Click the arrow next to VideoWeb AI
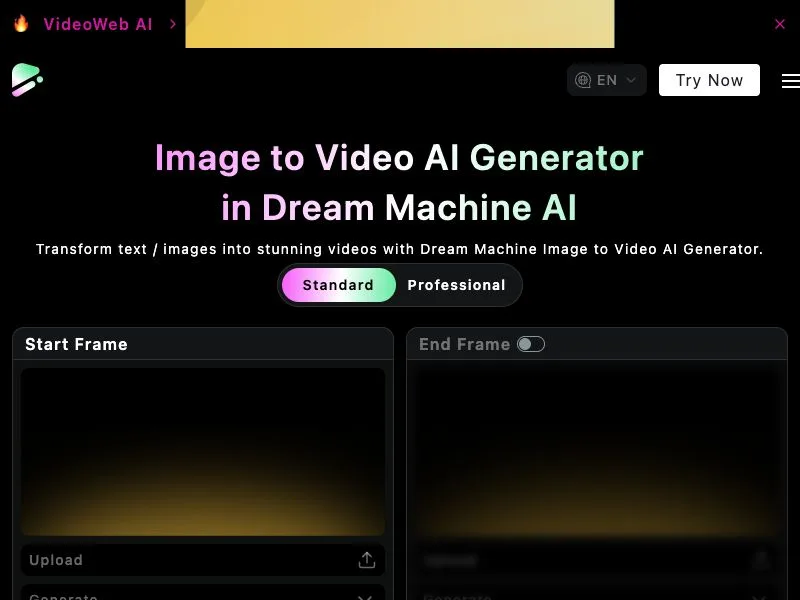This screenshot has width=800, height=600. (x=173, y=24)
